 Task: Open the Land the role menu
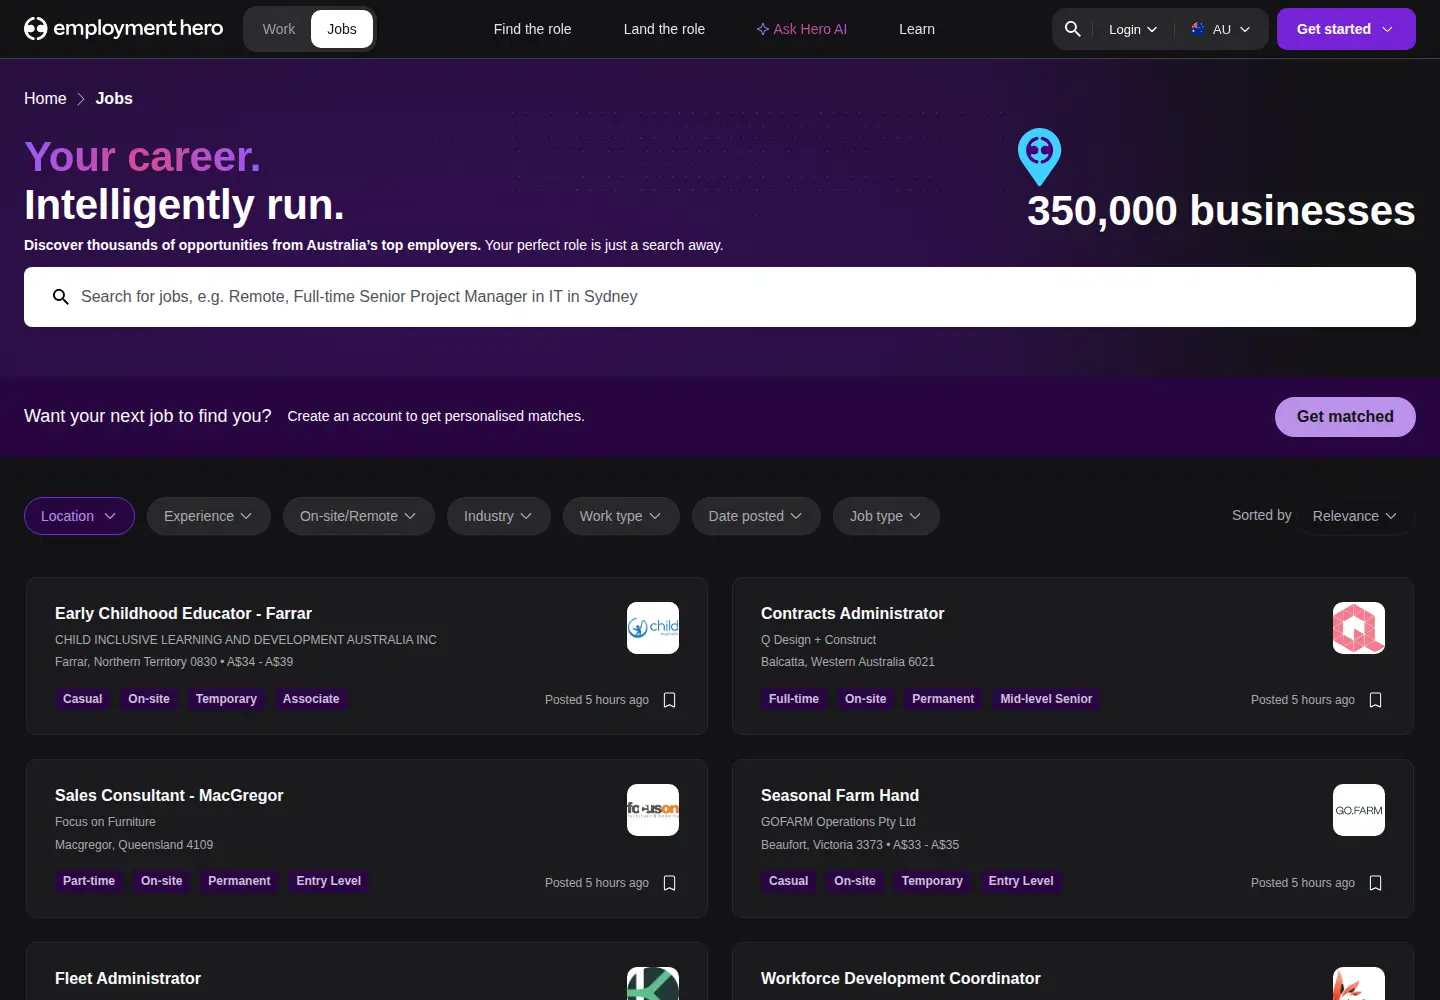[664, 29]
